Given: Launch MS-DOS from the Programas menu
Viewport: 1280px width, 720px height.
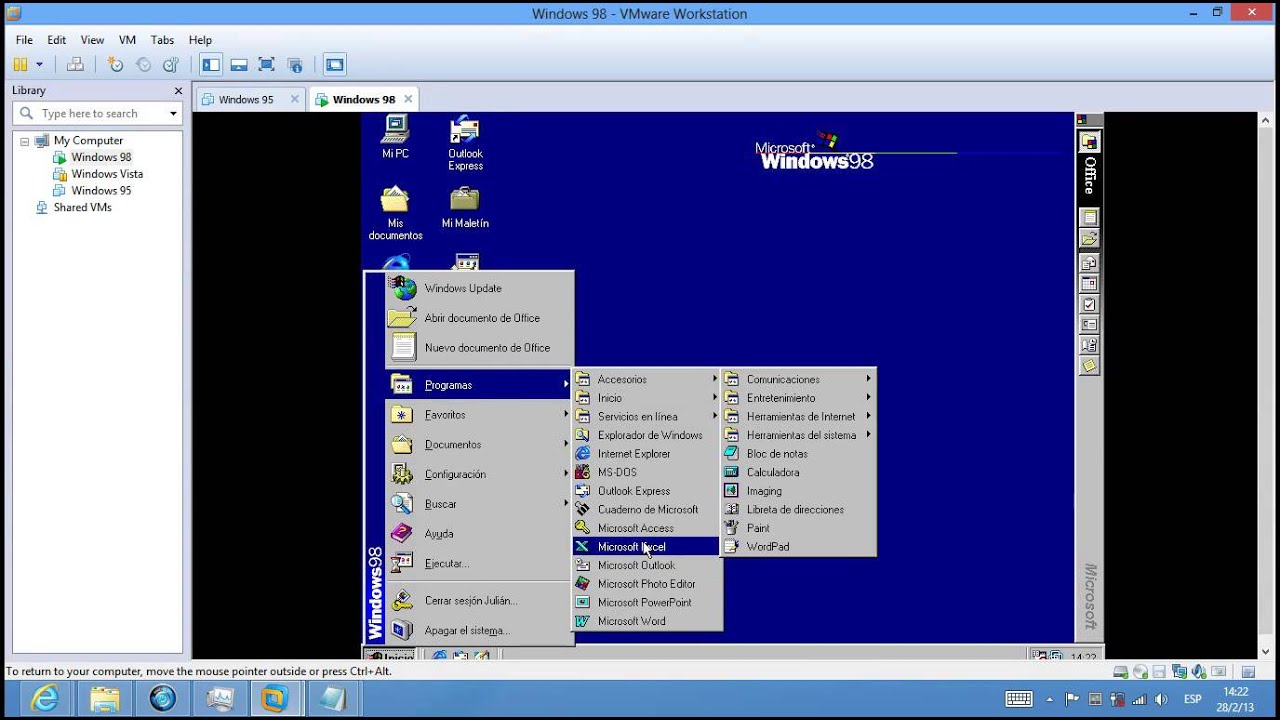Looking at the screenshot, I should [647, 473].
